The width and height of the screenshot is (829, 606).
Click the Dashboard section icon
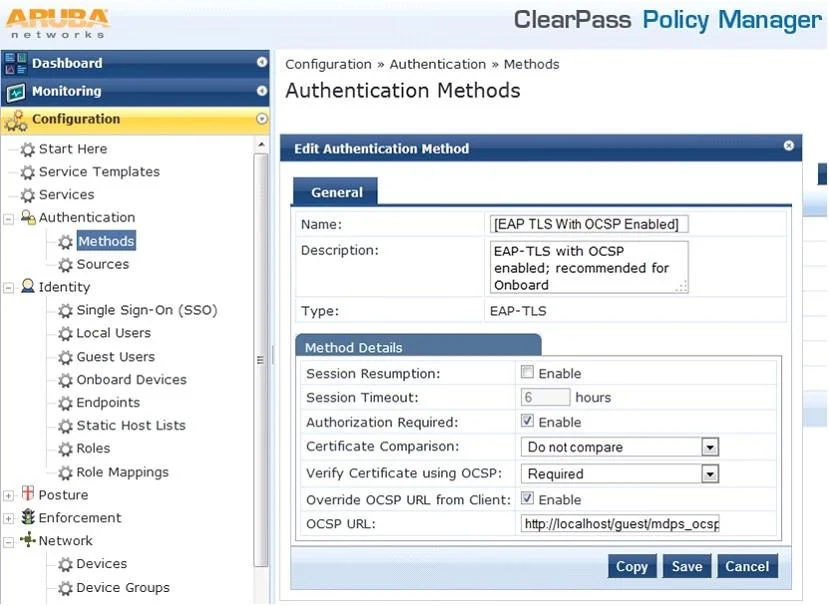click(x=15, y=63)
